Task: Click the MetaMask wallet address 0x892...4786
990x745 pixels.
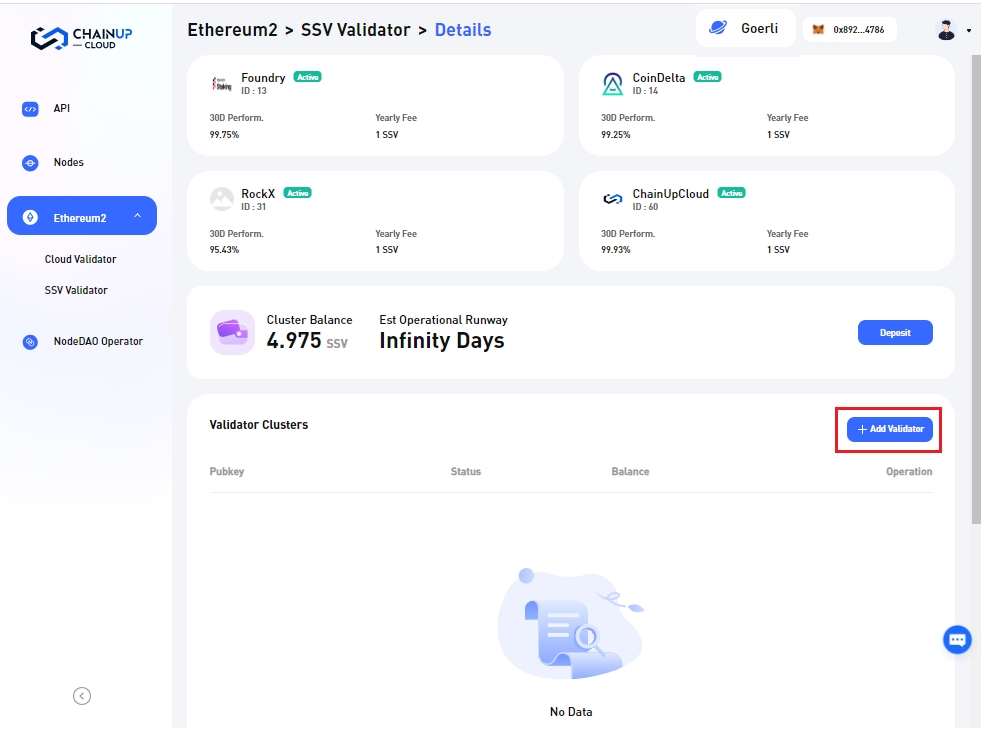Action: [x=849, y=30]
